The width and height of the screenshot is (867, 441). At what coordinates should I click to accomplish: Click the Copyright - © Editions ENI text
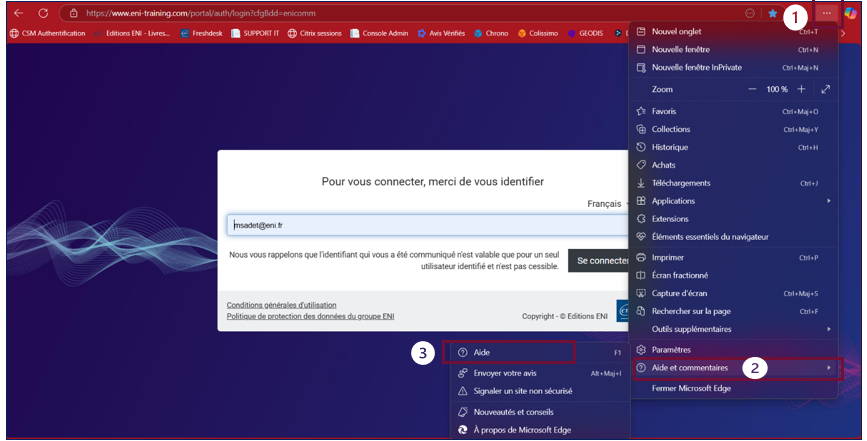[x=565, y=317]
